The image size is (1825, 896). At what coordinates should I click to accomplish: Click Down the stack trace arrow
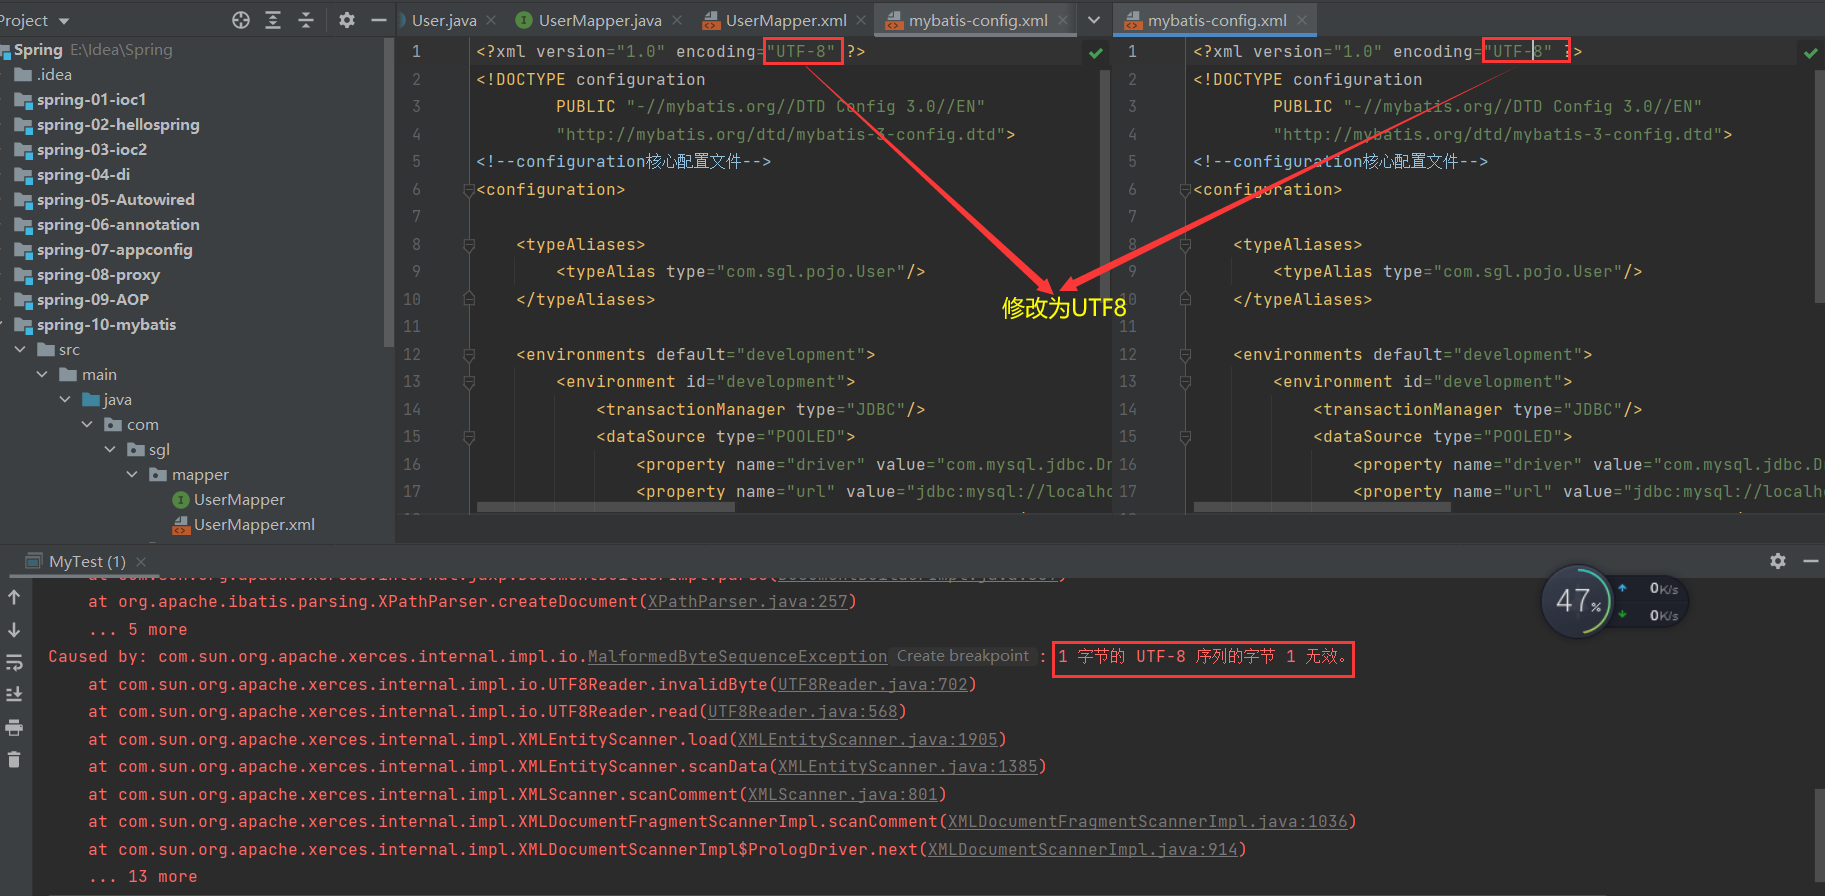click(x=14, y=630)
